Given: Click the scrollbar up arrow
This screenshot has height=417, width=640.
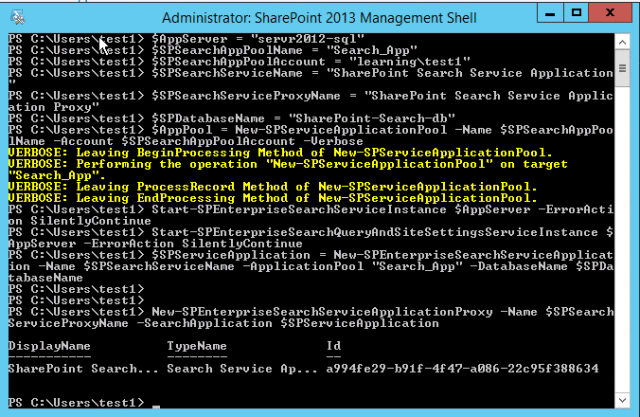Looking at the screenshot, I should pos(622,42).
